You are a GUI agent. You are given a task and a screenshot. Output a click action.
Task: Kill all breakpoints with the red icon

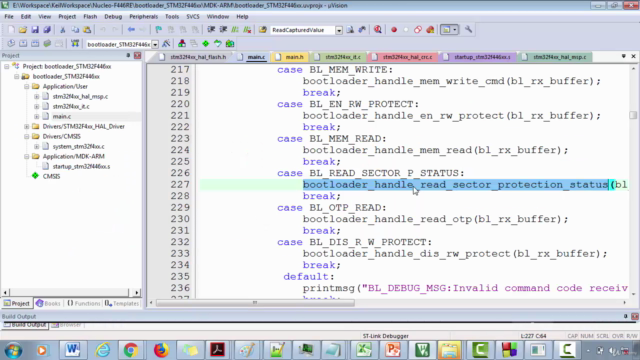pyautogui.click(x=430, y=30)
